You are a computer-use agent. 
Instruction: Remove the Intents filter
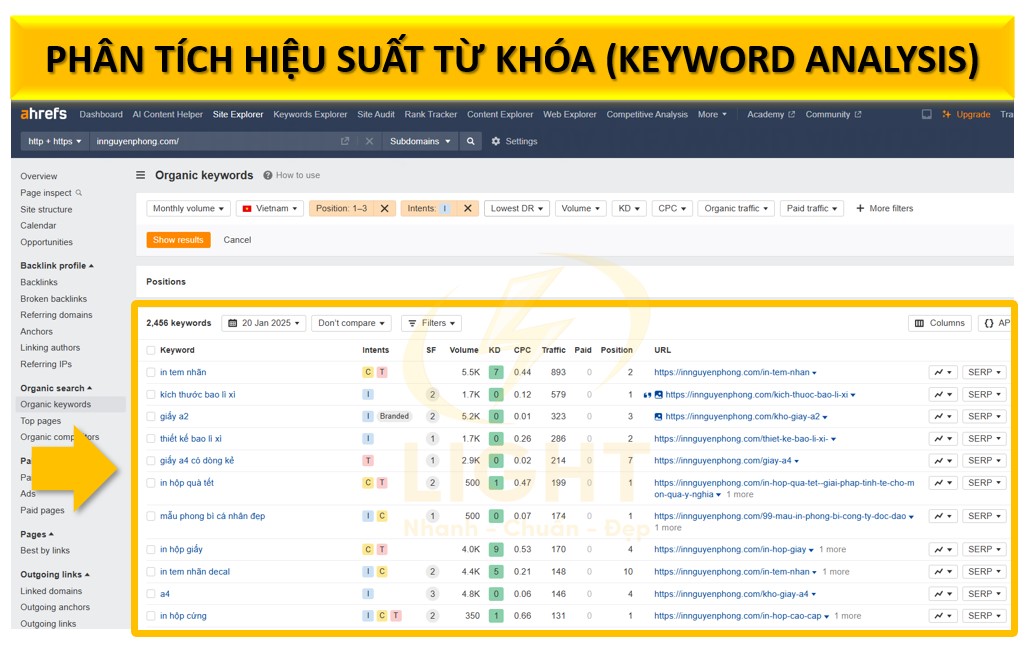click(x=468, y=208)
